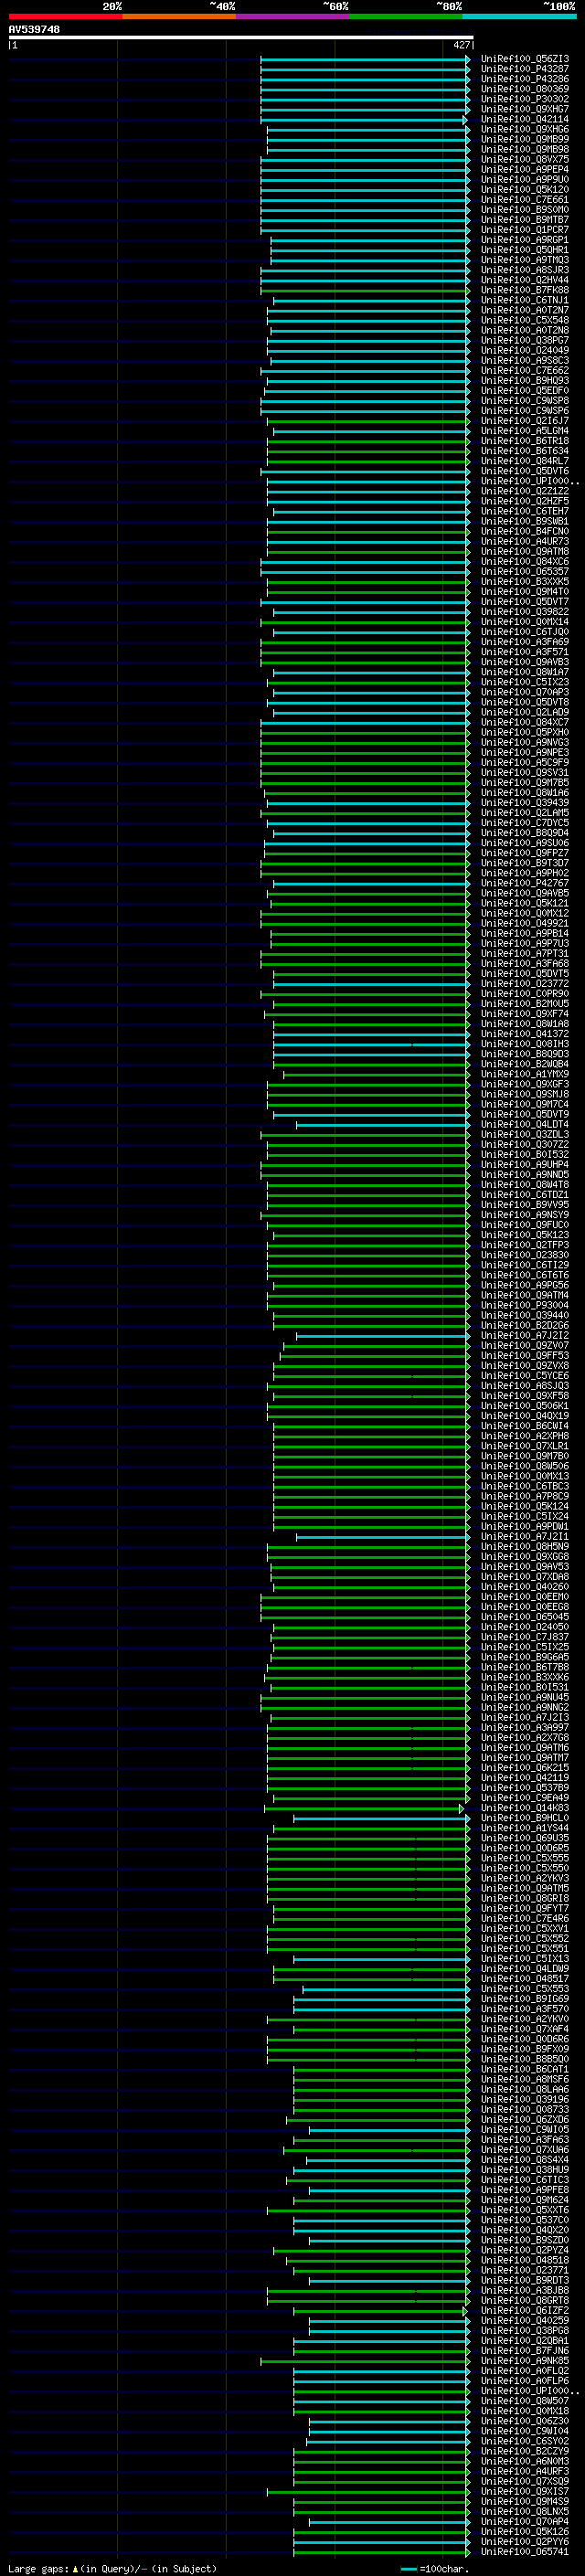
Task: Click the UniRef100_Q9XHG7 entry
Action: (524, 109)
